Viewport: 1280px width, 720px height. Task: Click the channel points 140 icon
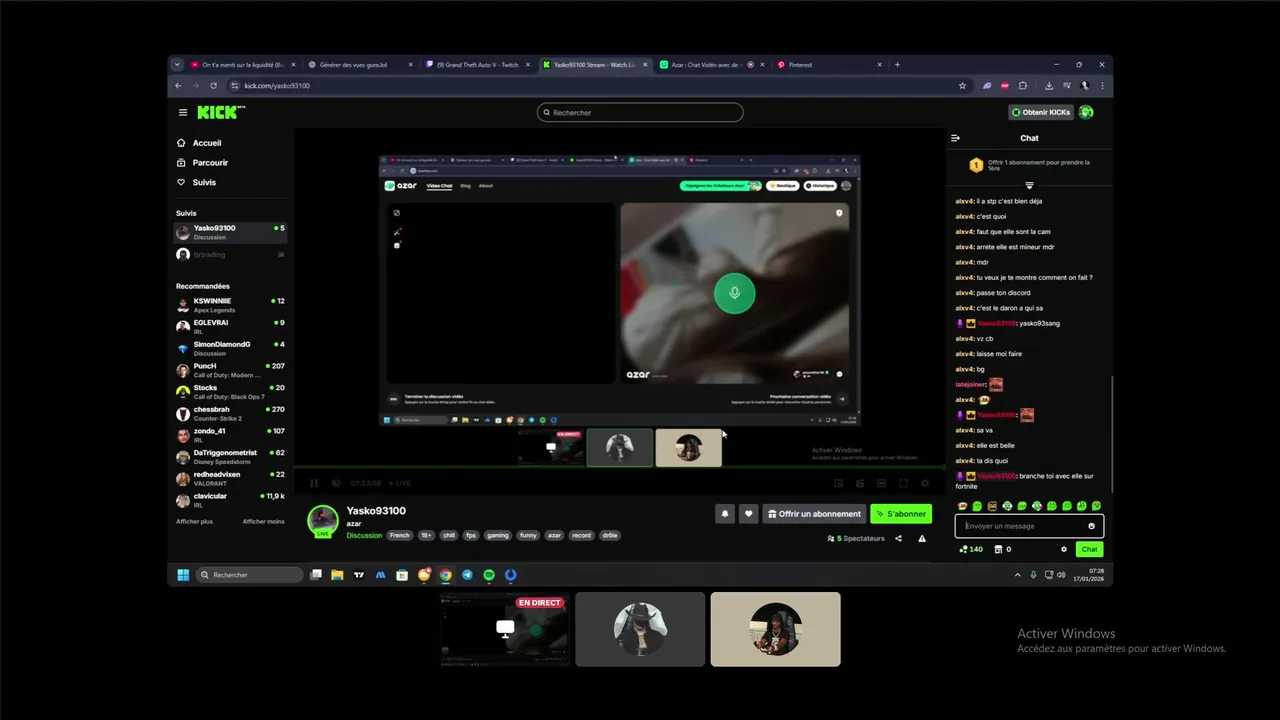tap(971, 549)
